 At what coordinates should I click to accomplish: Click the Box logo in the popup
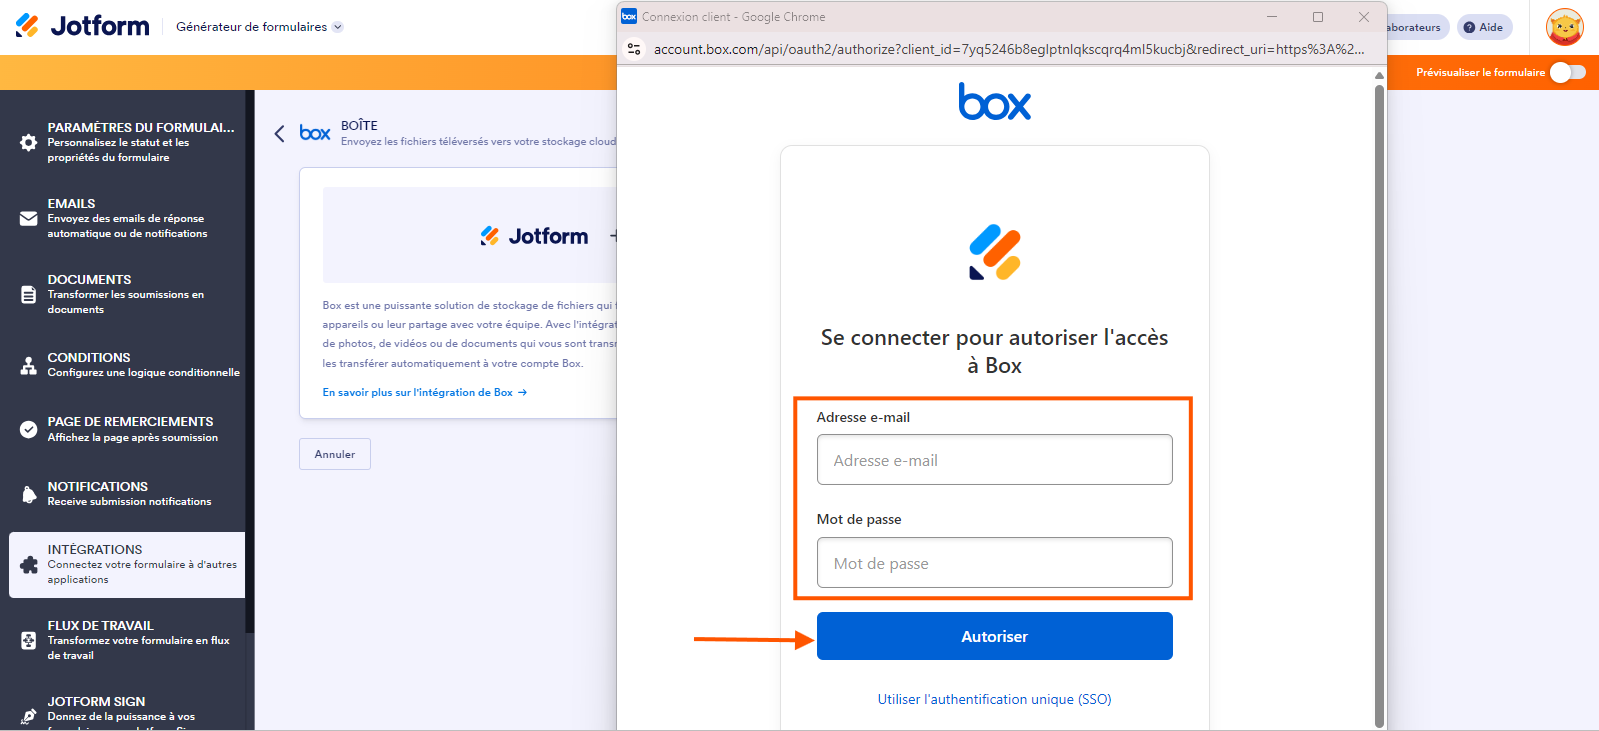tap(995, 102)
